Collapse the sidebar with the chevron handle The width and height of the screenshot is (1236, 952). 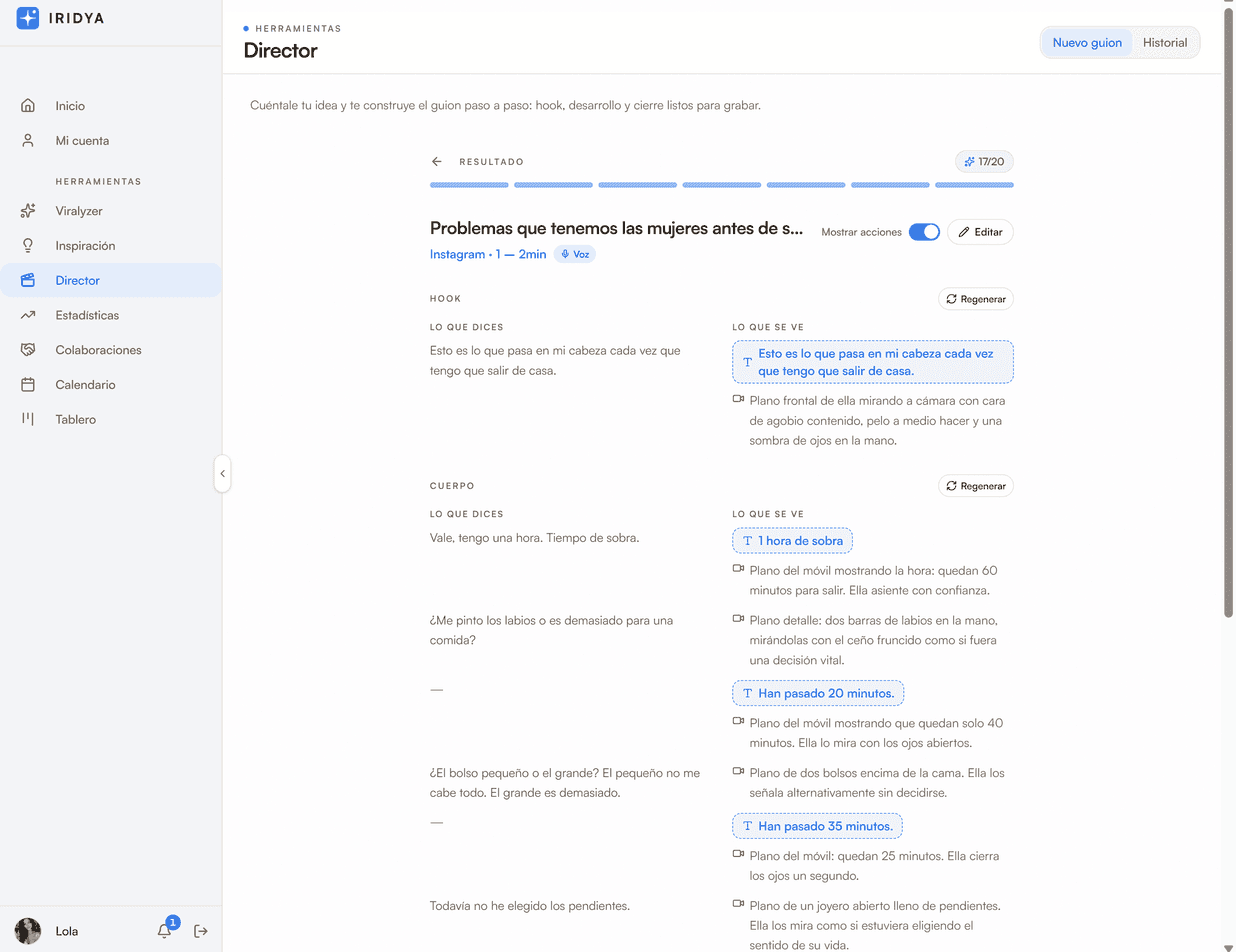(x=222, y=474)
